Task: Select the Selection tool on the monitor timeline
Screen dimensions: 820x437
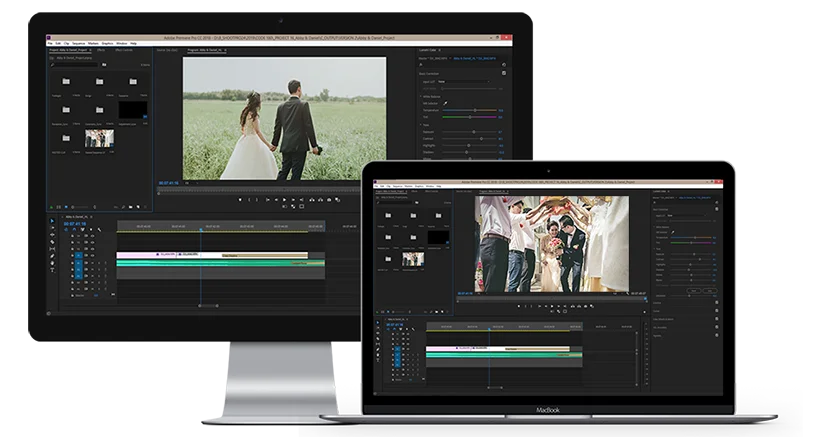Action: (x=52, y=221)
